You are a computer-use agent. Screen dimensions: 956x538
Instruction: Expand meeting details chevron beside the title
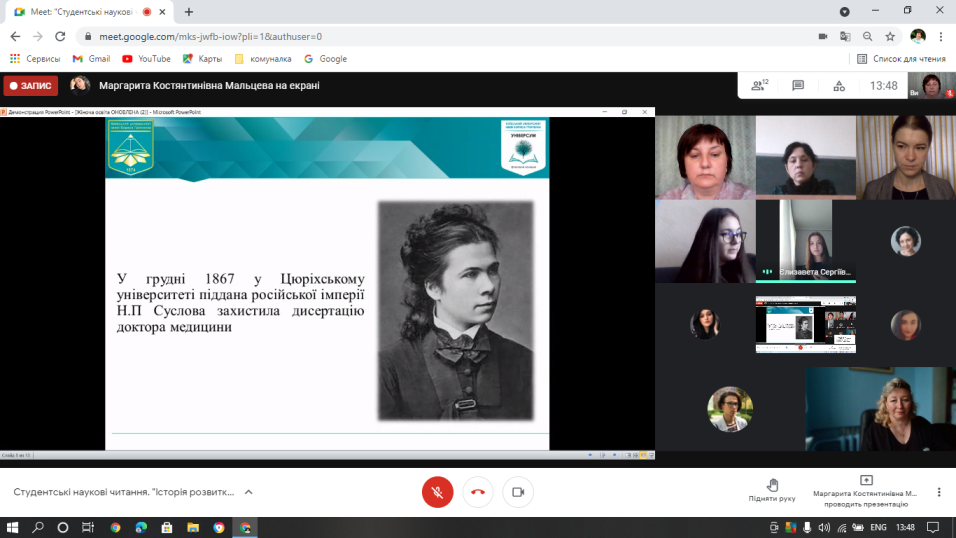249,492
